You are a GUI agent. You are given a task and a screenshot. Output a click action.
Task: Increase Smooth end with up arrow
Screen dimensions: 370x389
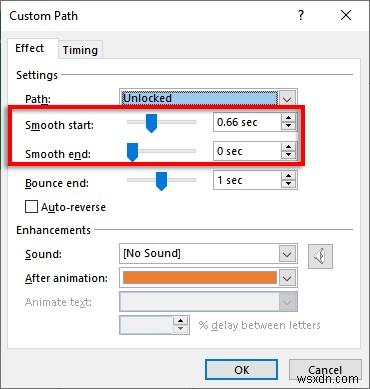pos(288,147)
